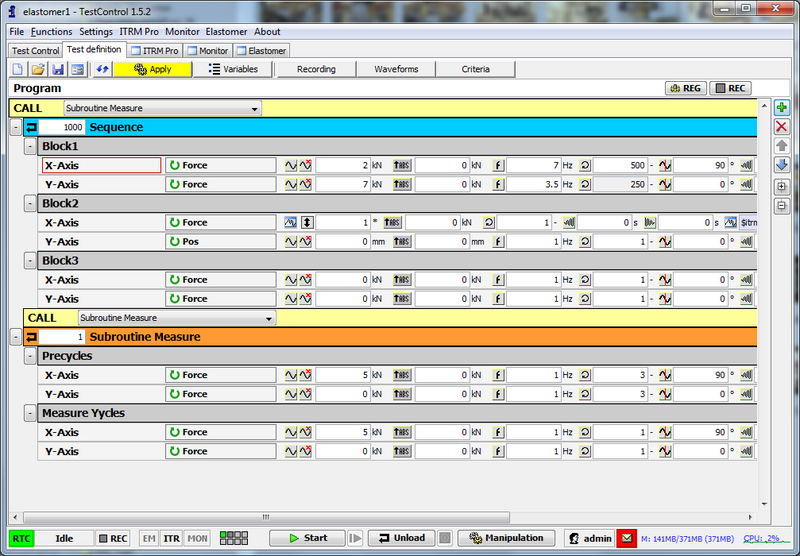Viewport: 800px width, 556px height.
Task: Click the grid of squares status bar icon
Action: point(234,538)
